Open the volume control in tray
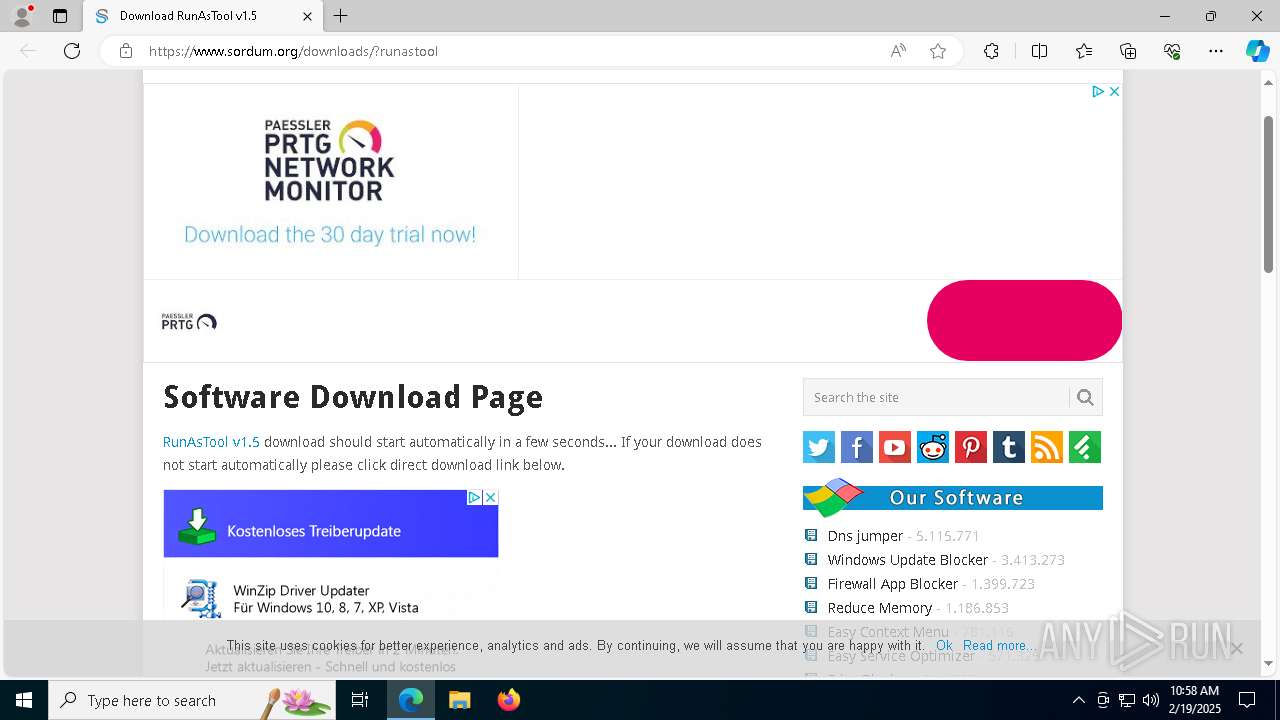The image size is (1280, 720). pos(1151,700)
